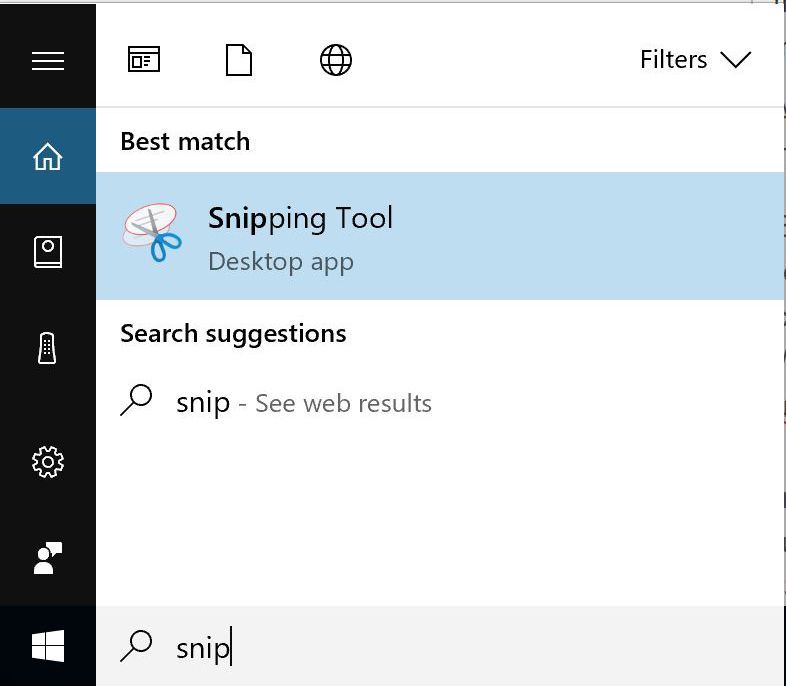This screenshot has width=786, height=686.
Task: Filter results by Documents icon
Action: [239, 60]
